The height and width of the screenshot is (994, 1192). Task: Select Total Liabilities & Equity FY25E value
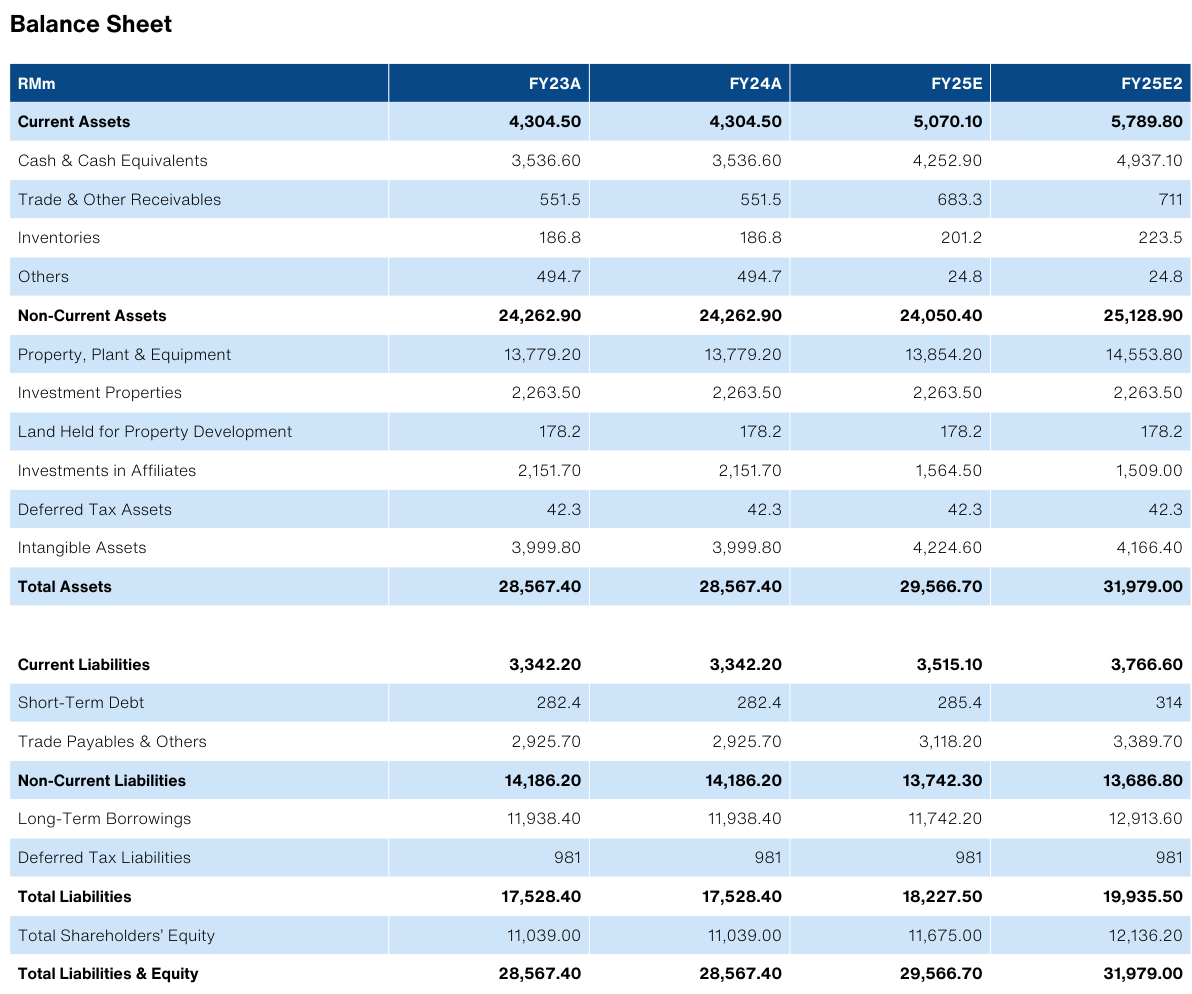click(x=940, y=974)
